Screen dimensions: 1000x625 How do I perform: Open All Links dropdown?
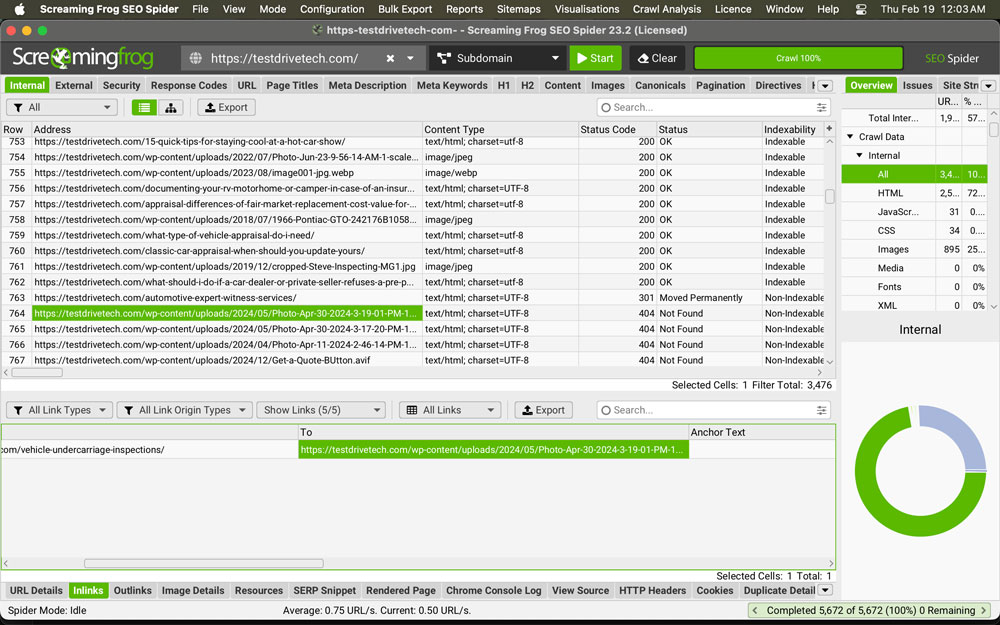point(450,410)
